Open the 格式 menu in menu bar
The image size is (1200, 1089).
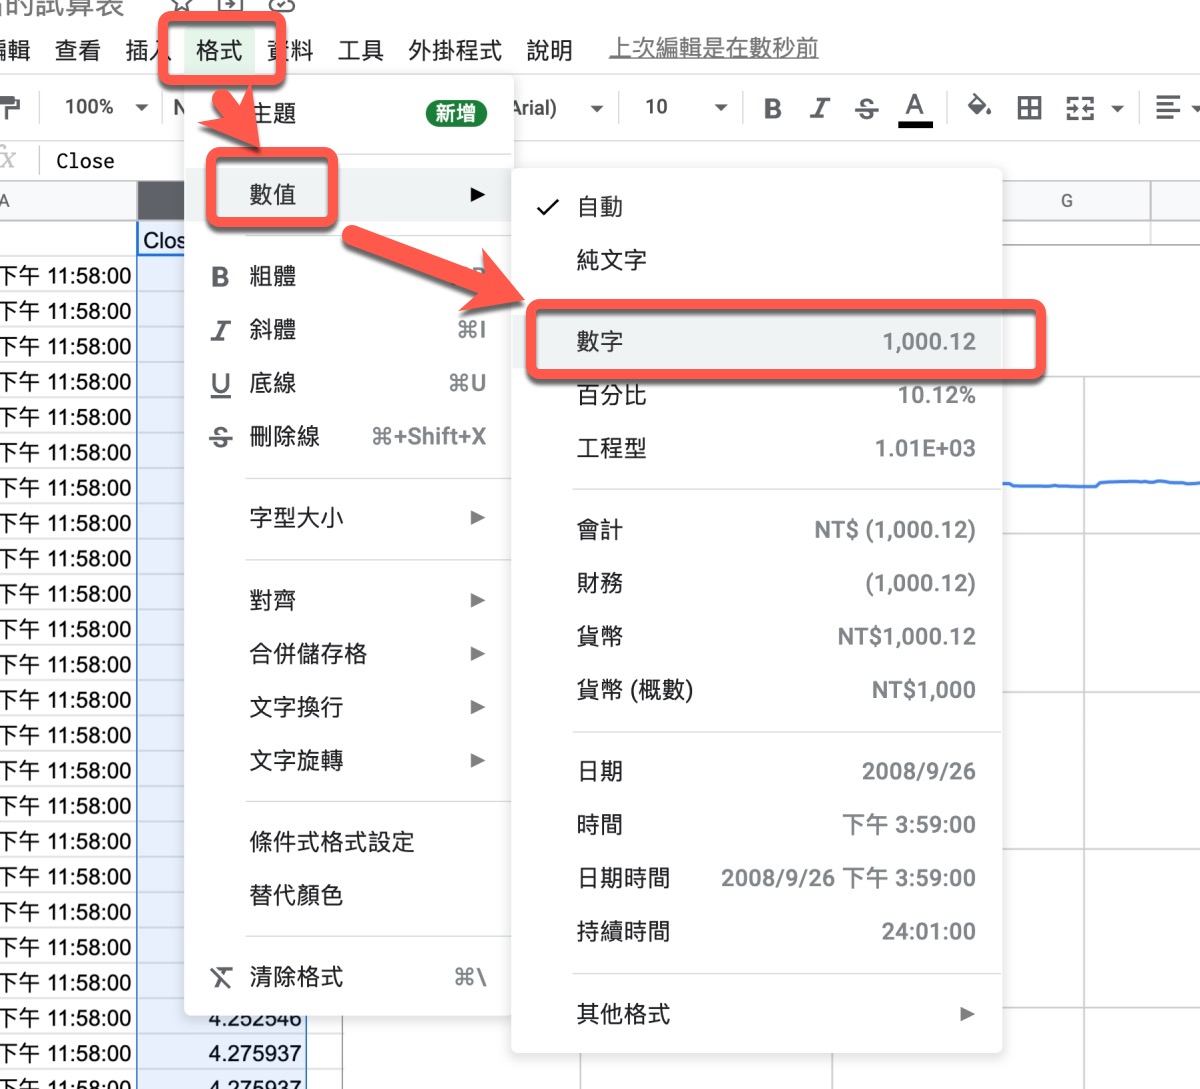tap(219, 50)
